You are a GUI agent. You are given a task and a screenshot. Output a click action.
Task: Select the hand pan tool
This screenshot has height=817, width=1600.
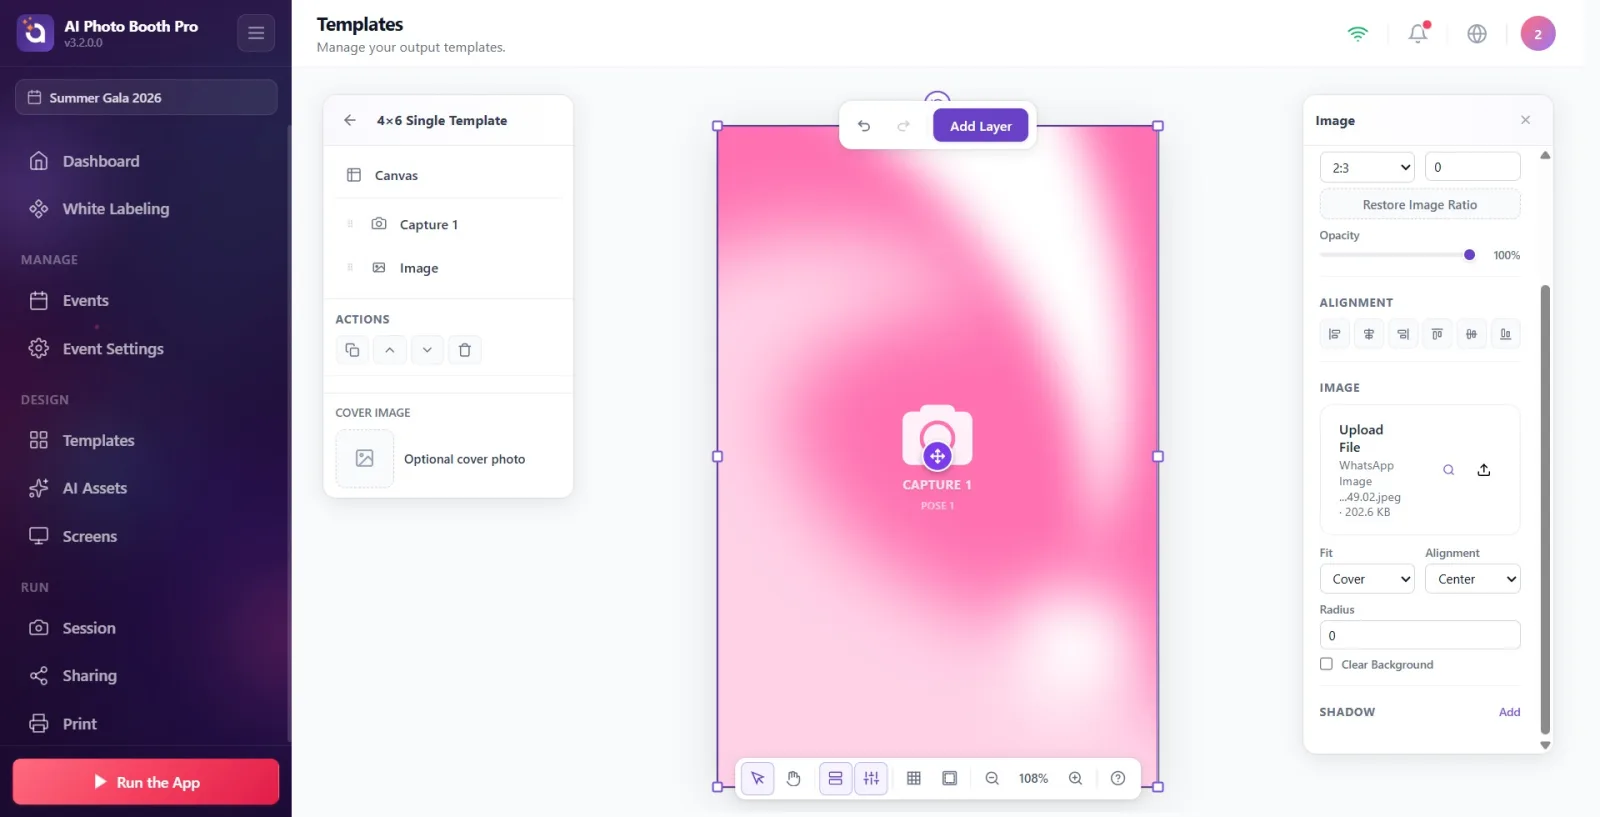coord(793,778)
